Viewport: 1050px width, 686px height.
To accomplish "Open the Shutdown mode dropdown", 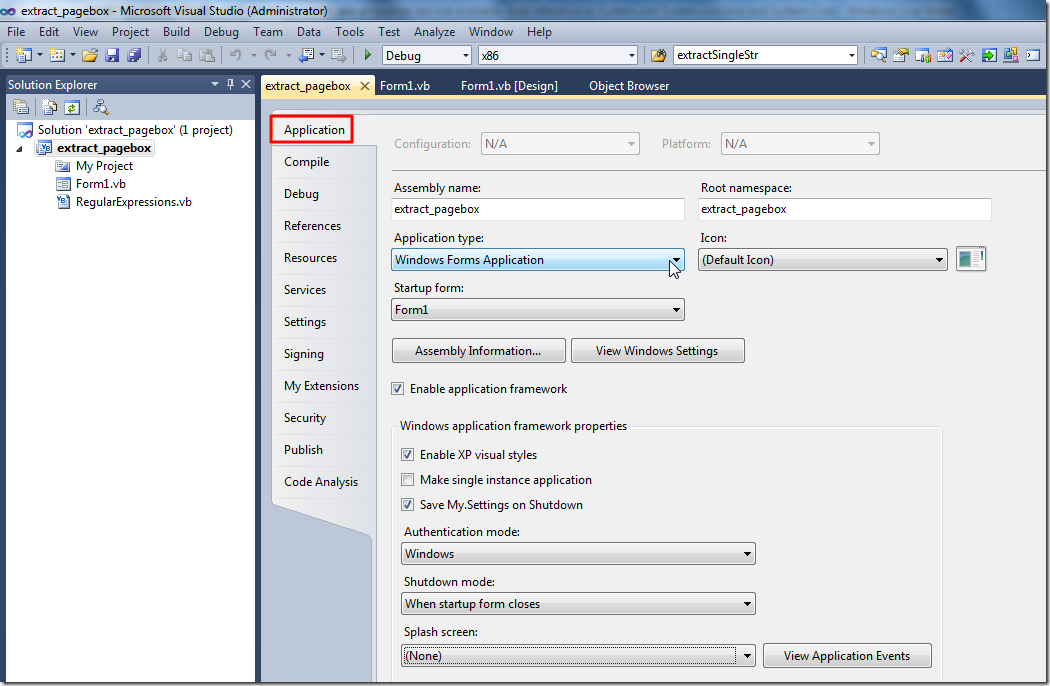I will [x=579, y=604].
